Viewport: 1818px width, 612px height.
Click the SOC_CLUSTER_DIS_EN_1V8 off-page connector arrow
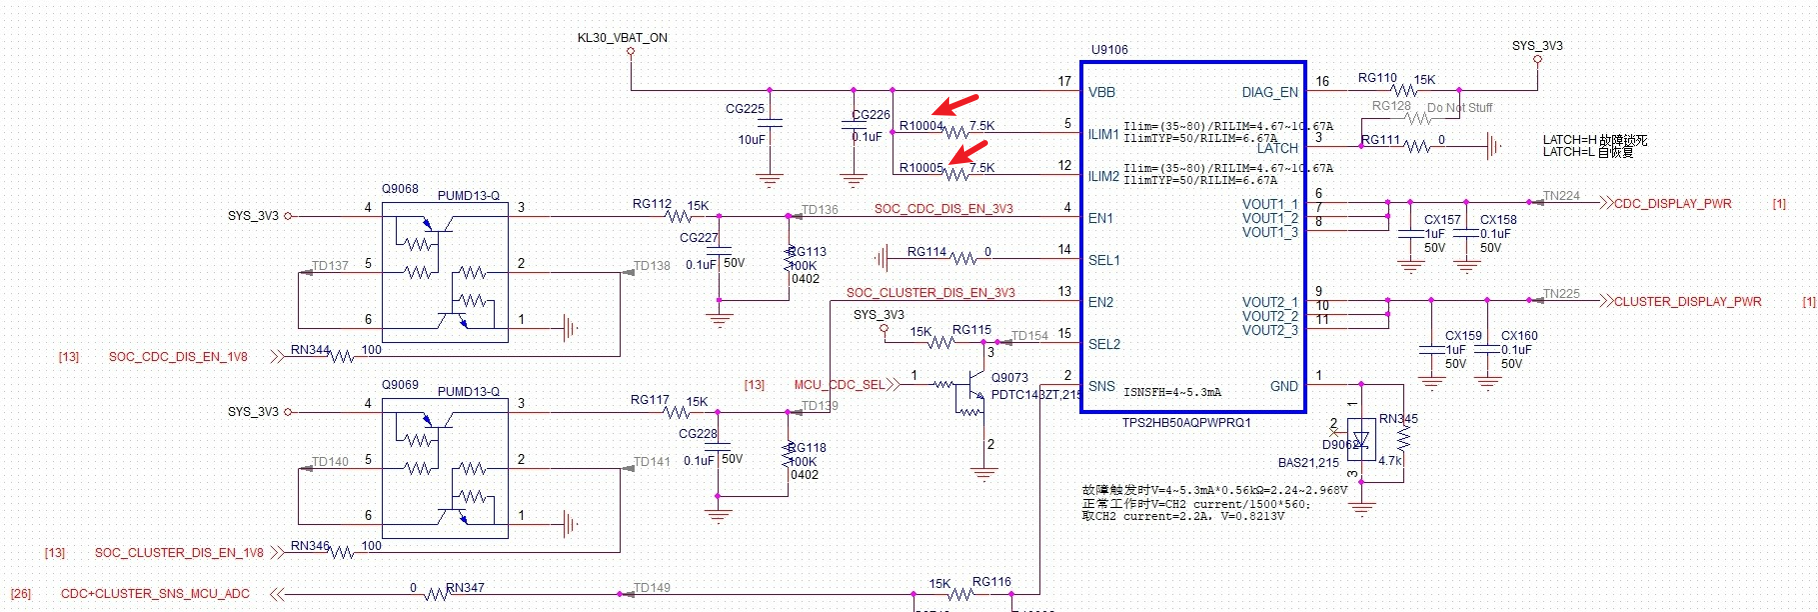pos(277,553)
